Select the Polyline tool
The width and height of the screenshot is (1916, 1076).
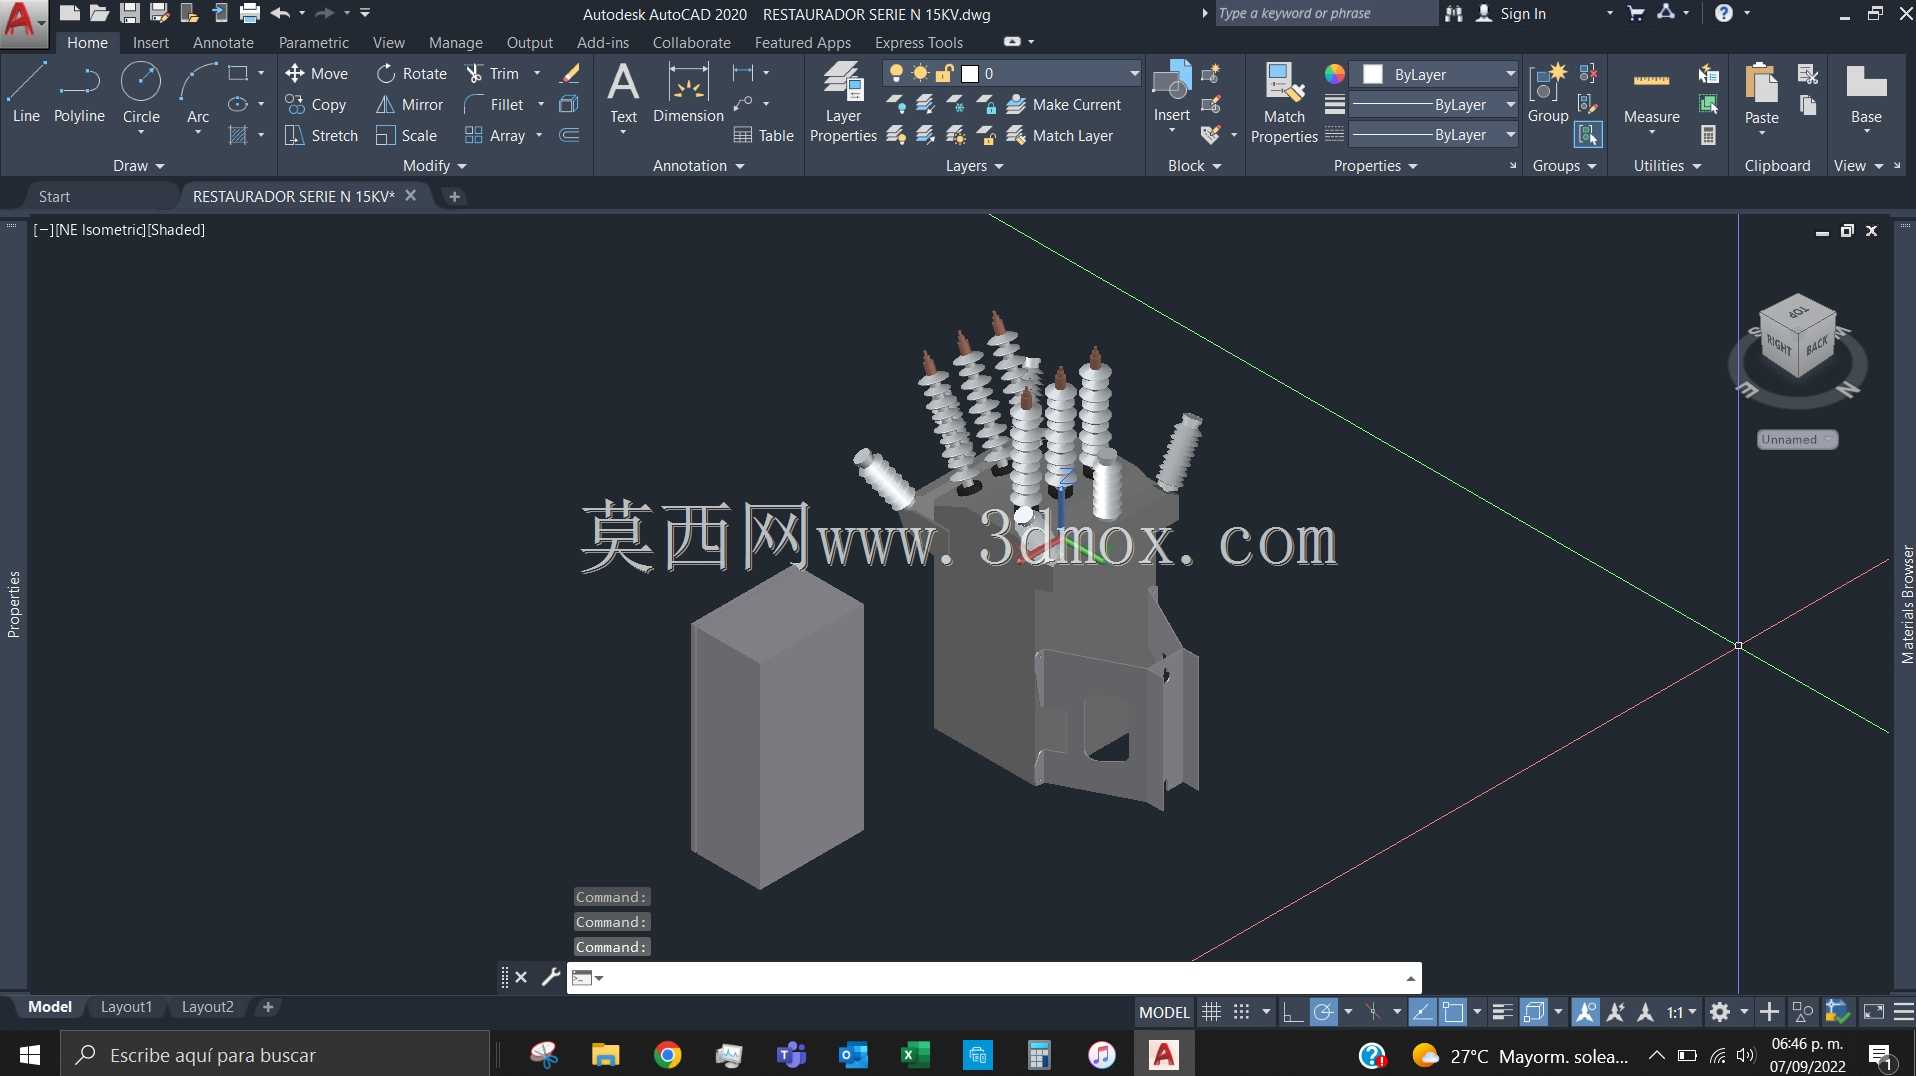pos(79,92)
